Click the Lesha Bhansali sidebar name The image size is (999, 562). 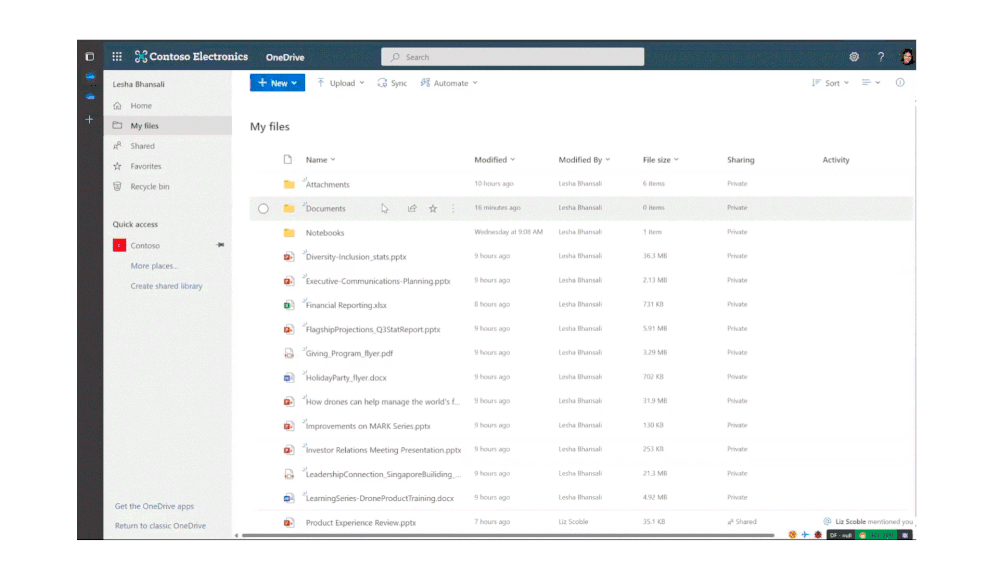(x=138, y=84)
